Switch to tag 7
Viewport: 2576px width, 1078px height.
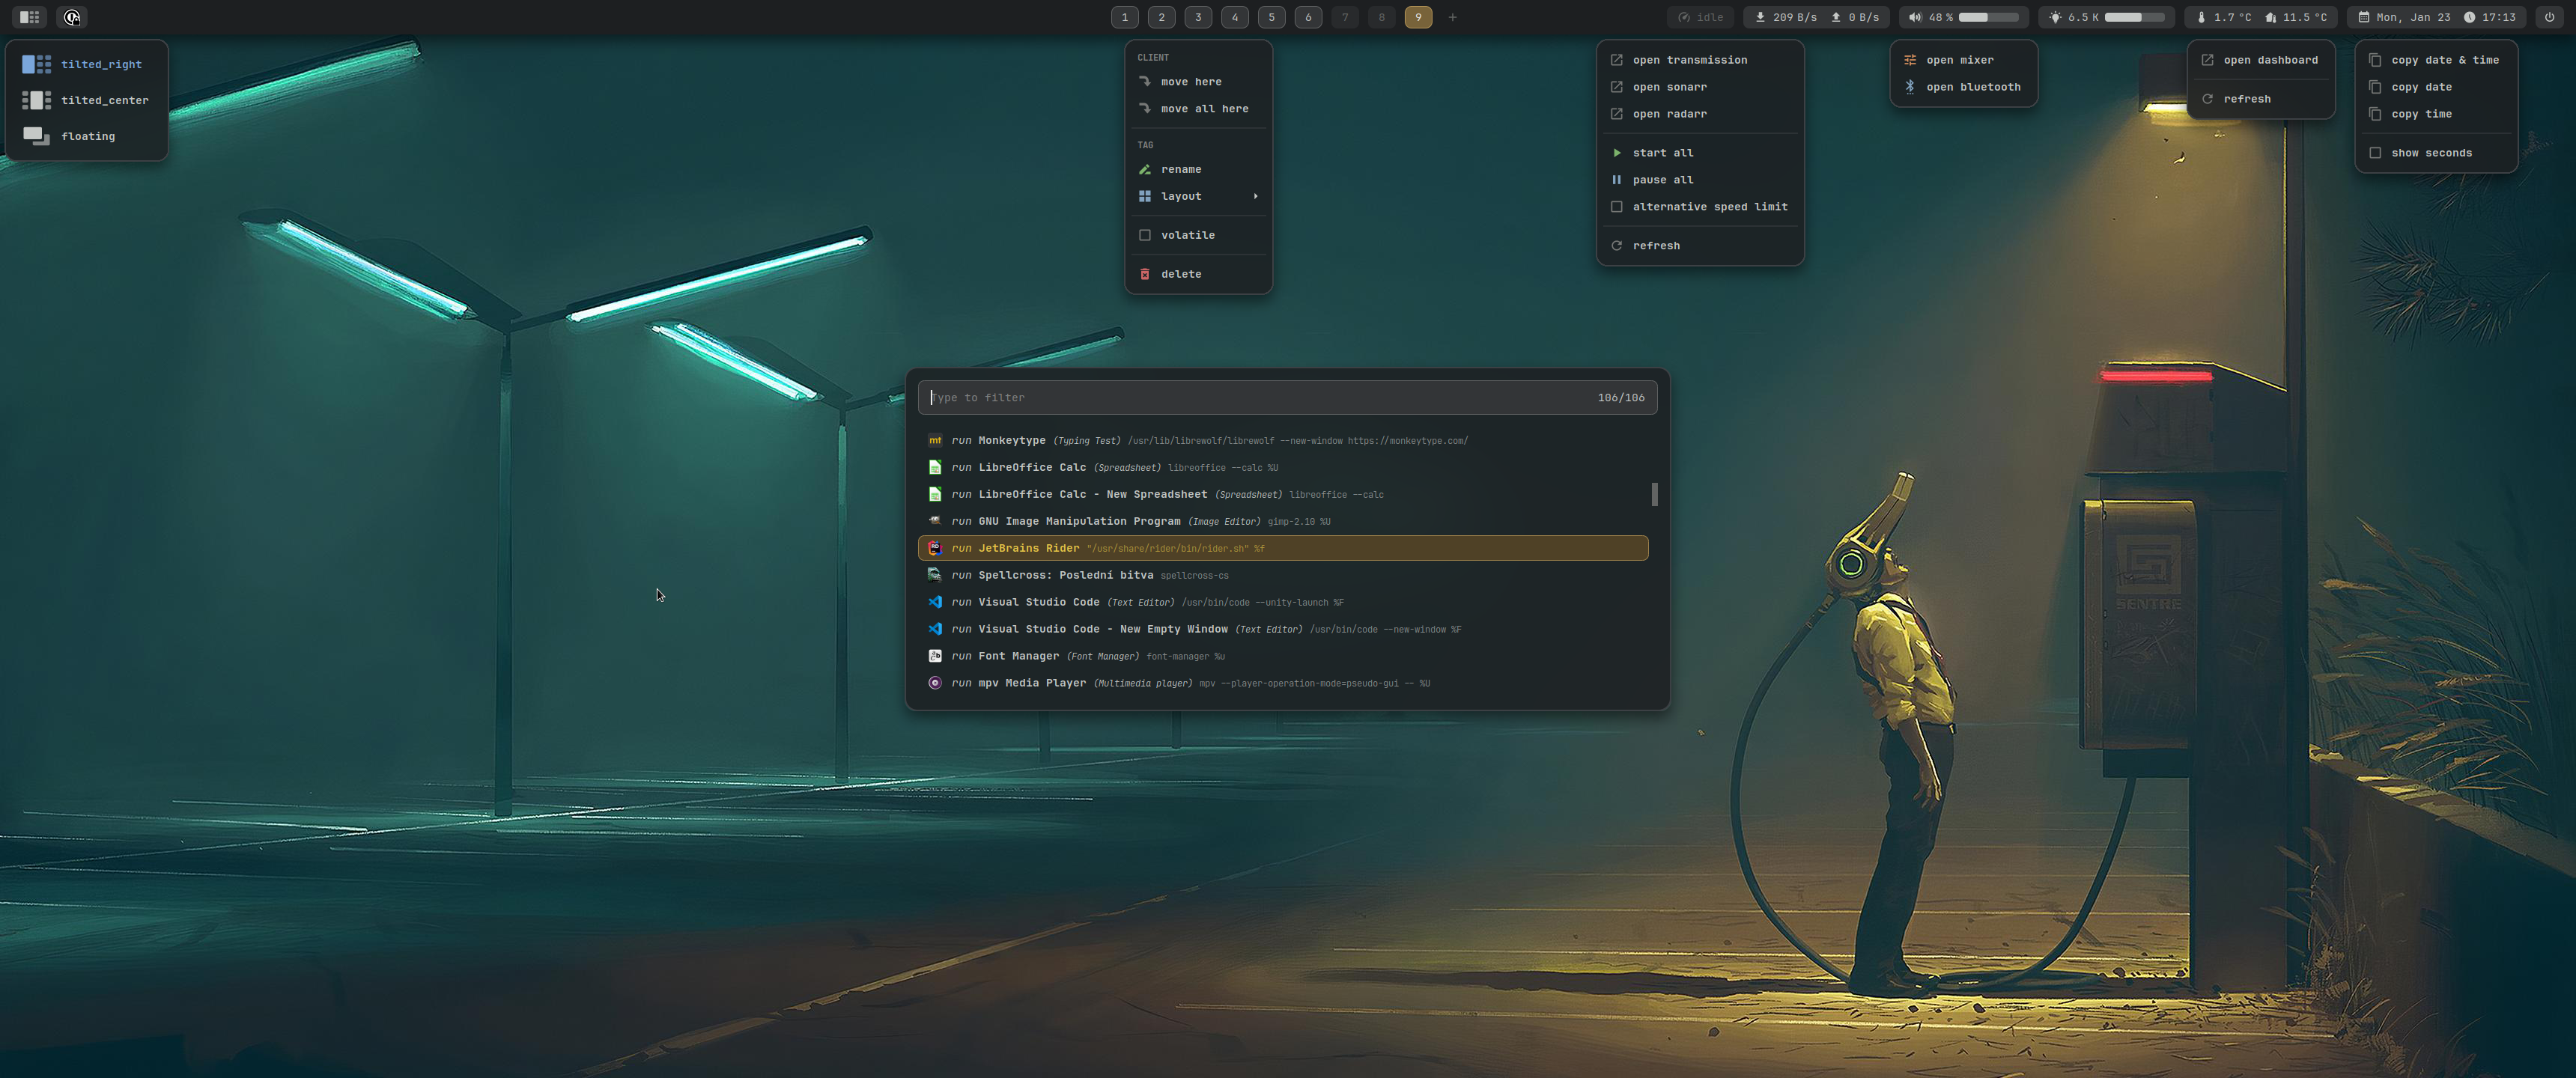(1345, 17)
